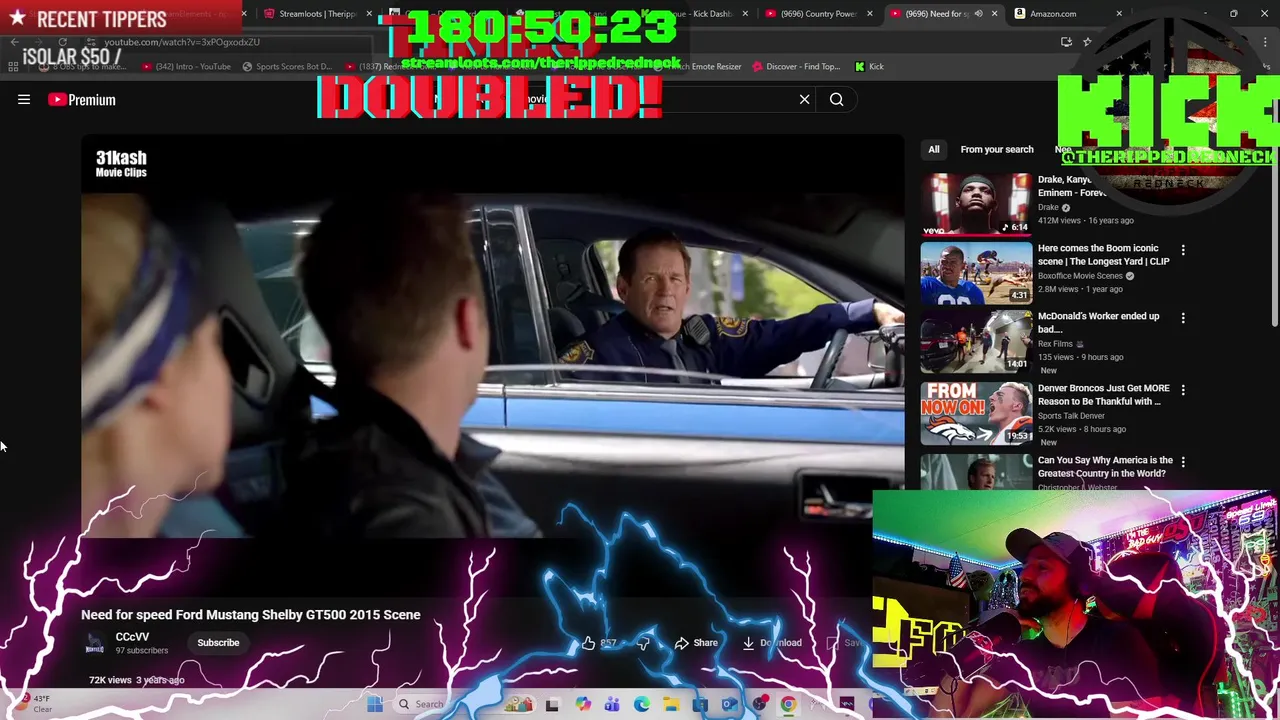The height and width of the screenshot is (720, 1280).
Task: Open Intro - YouTube bookmark
Action: point(186,66)
